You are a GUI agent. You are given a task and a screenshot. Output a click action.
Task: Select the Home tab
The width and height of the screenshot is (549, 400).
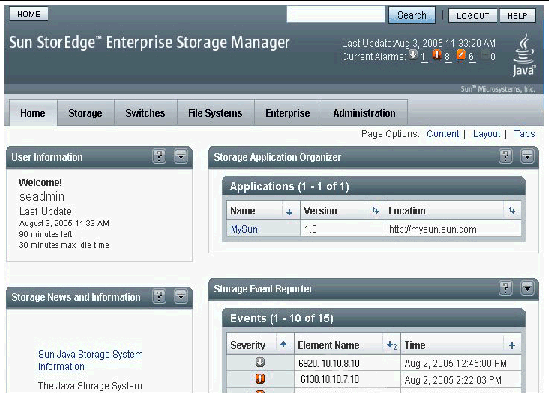coord(33,113)
